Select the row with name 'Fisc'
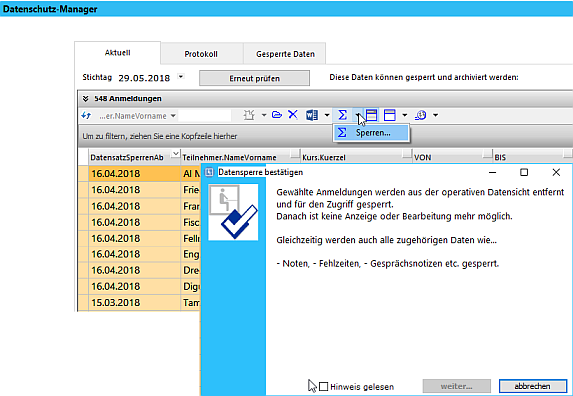573x396 pixels. [139, 222]
